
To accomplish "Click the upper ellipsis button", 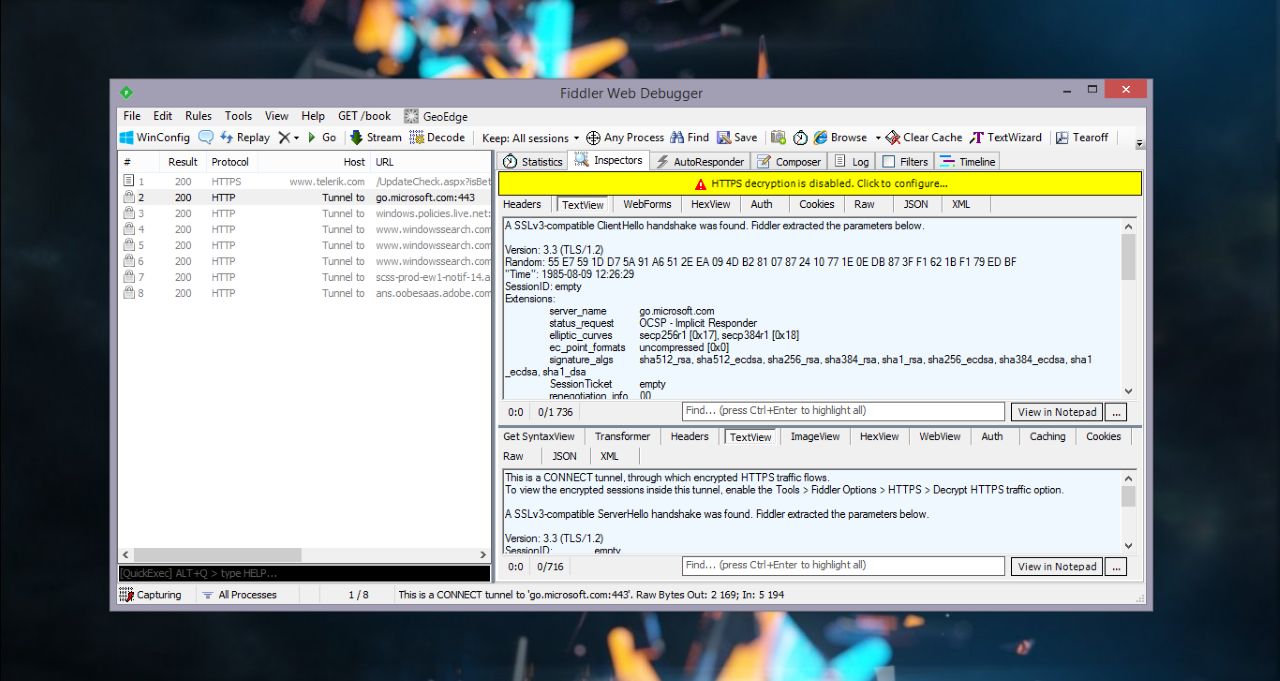I will tap(1116, 412).
